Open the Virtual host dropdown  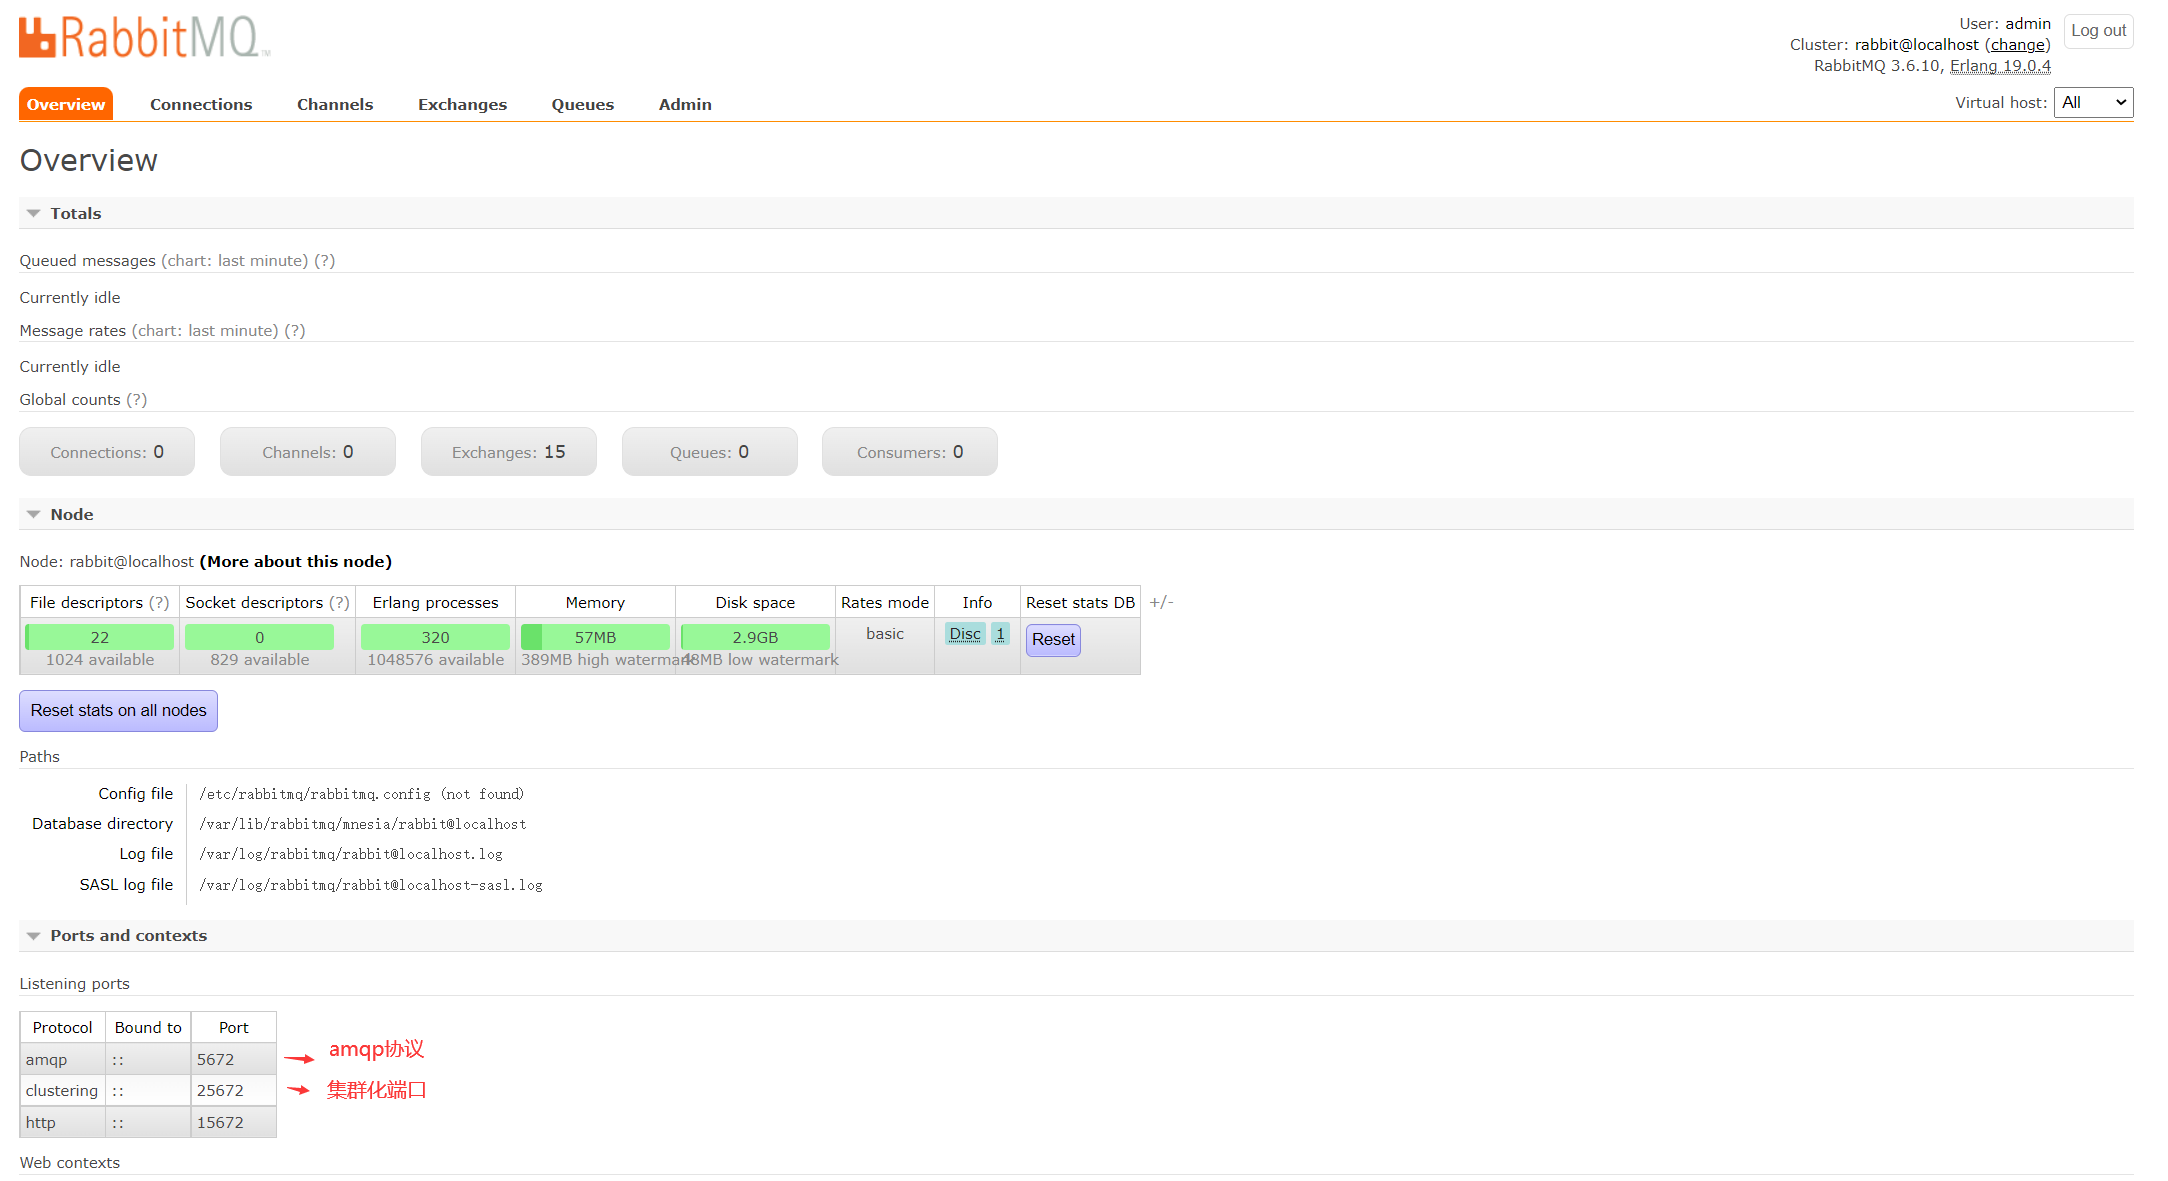pyautogui.click(x=2093, y=102)
